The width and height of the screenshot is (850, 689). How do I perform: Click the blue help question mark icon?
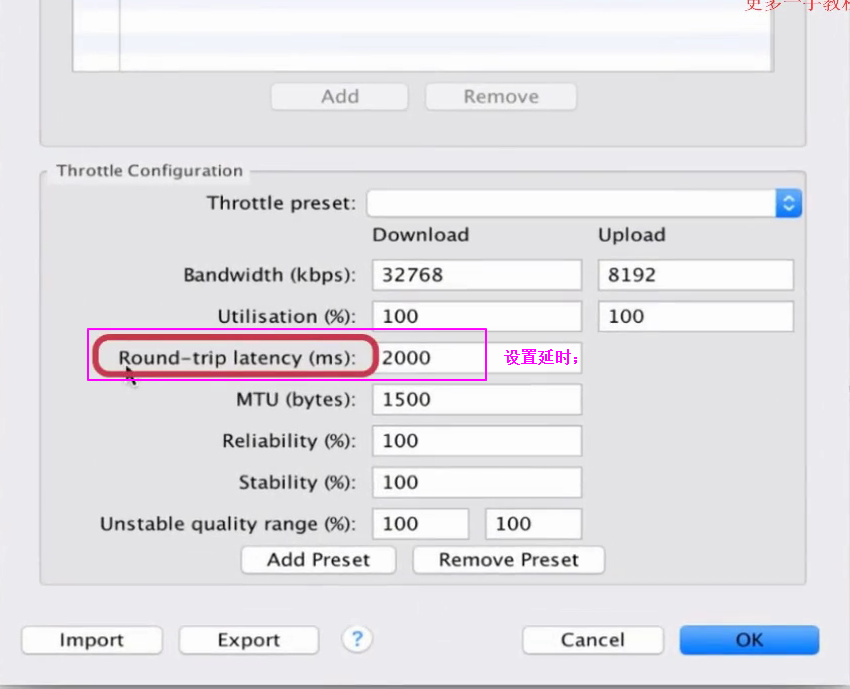(357, 639)
